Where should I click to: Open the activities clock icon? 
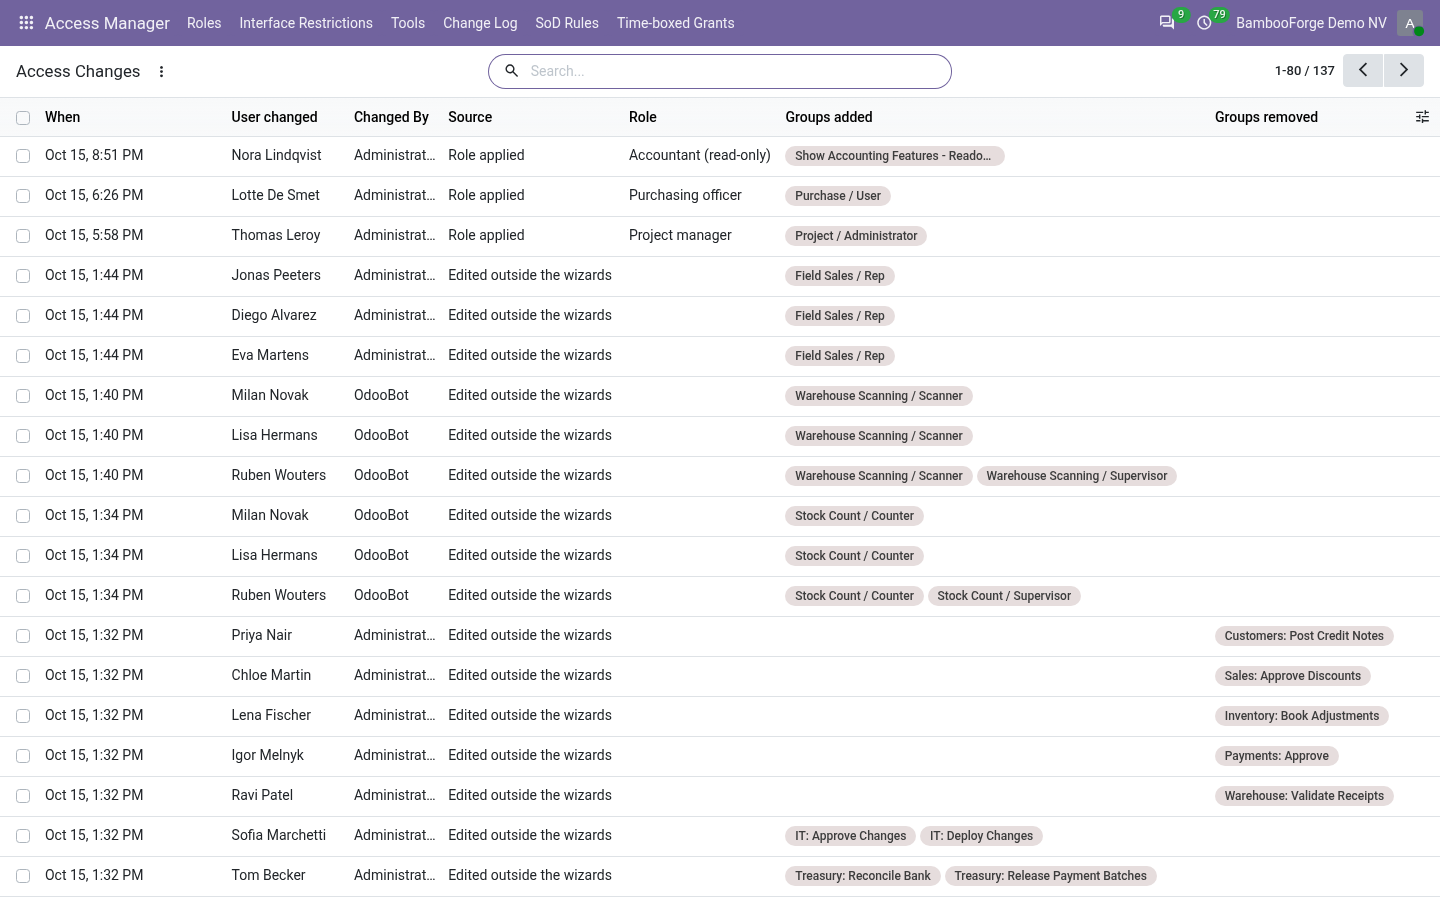[1204, 22]
